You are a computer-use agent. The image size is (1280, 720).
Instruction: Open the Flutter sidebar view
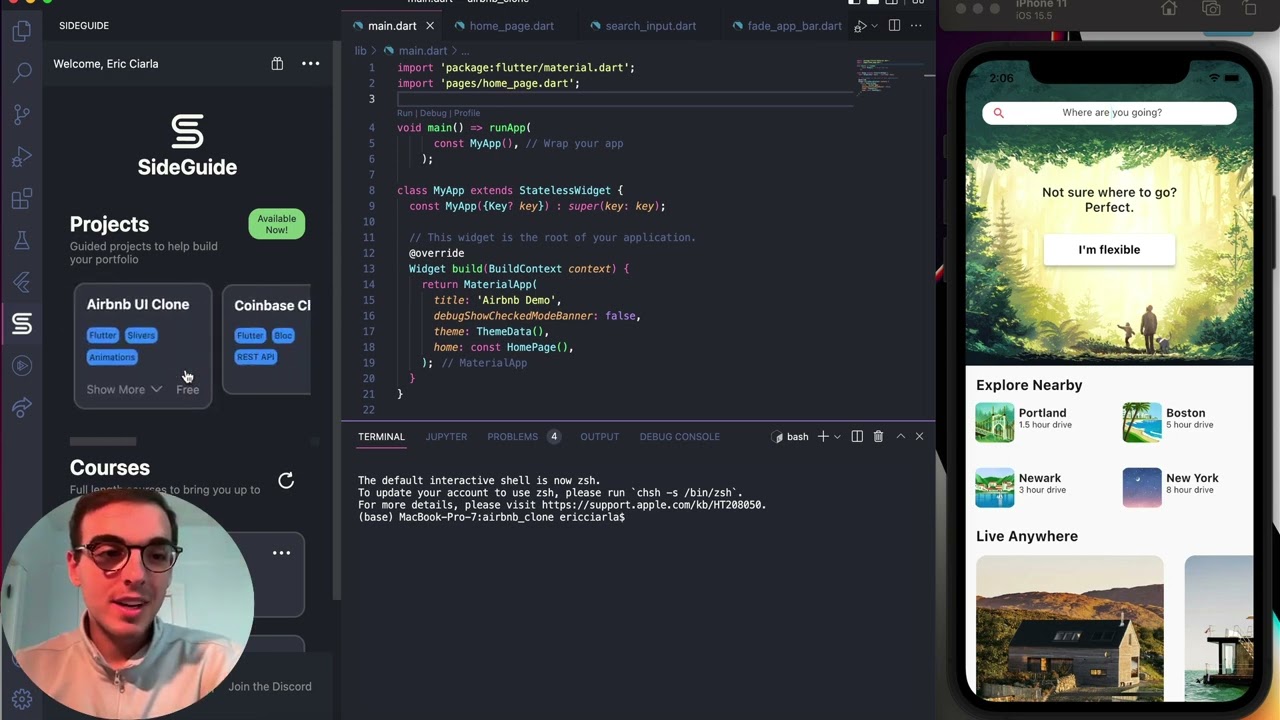22,283
